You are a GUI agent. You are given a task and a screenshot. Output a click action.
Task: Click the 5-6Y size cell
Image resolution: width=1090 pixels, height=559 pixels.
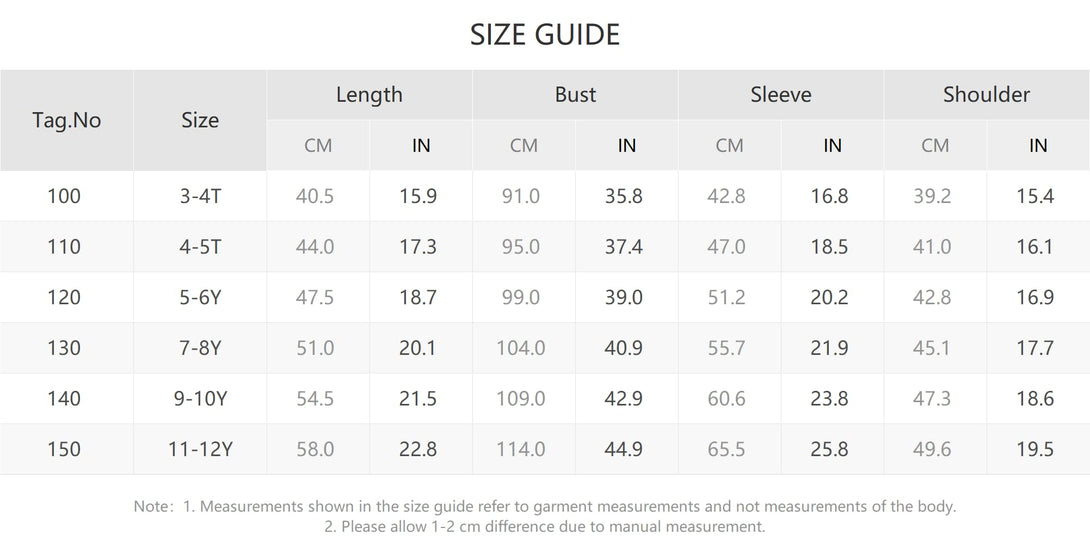(200, 298)
